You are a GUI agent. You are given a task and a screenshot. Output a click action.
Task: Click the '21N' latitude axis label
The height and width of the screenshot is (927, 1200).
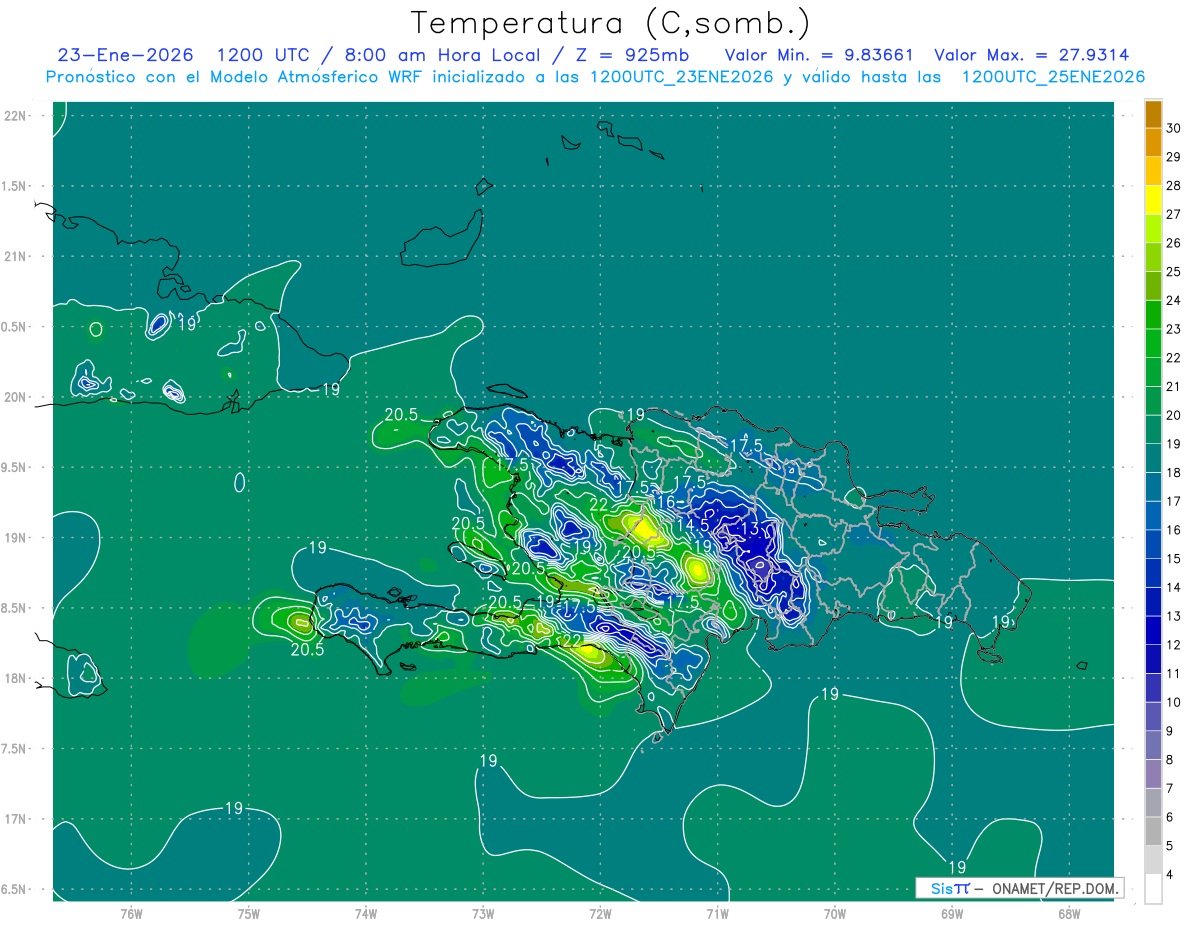coord(15,256)
